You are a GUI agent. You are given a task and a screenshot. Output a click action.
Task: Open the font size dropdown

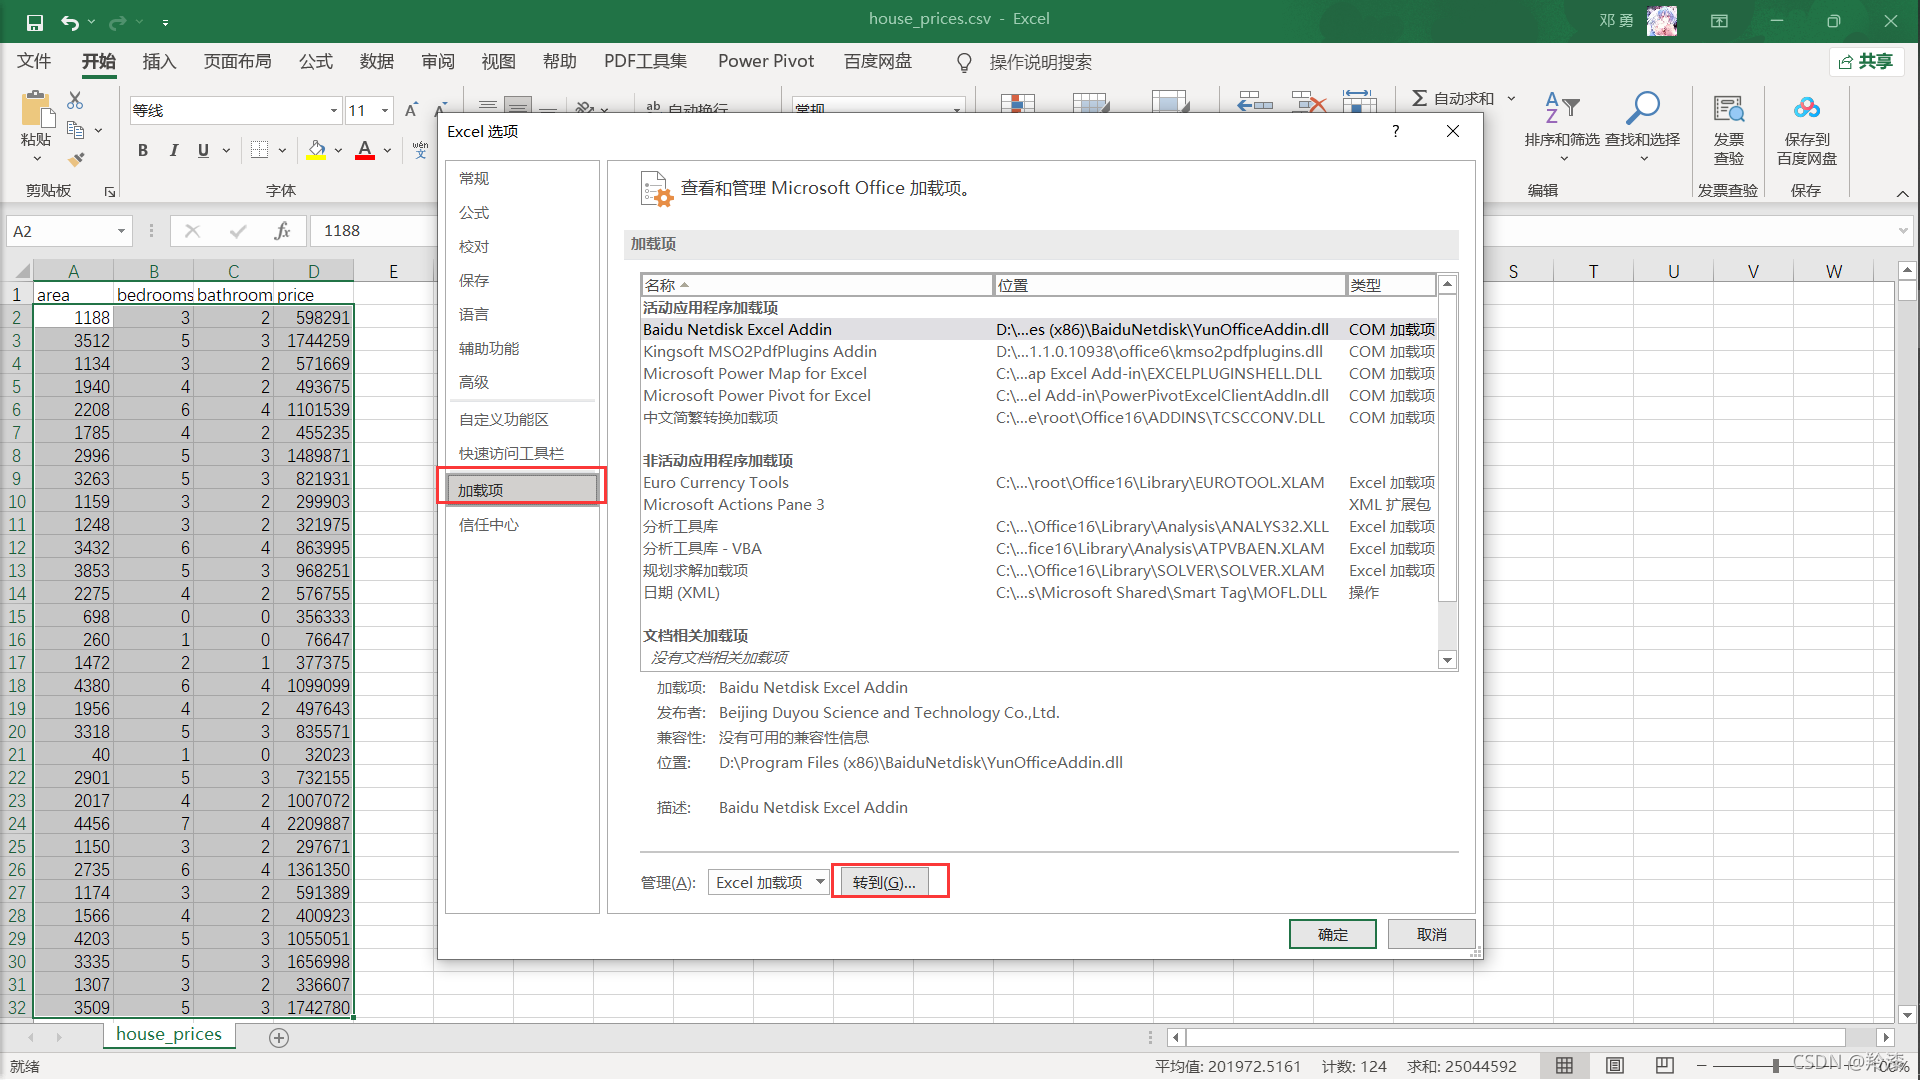385,111
